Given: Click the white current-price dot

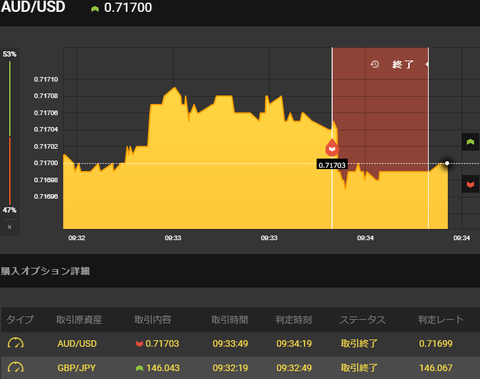Looking at the screenshot, I should point(447,163).
